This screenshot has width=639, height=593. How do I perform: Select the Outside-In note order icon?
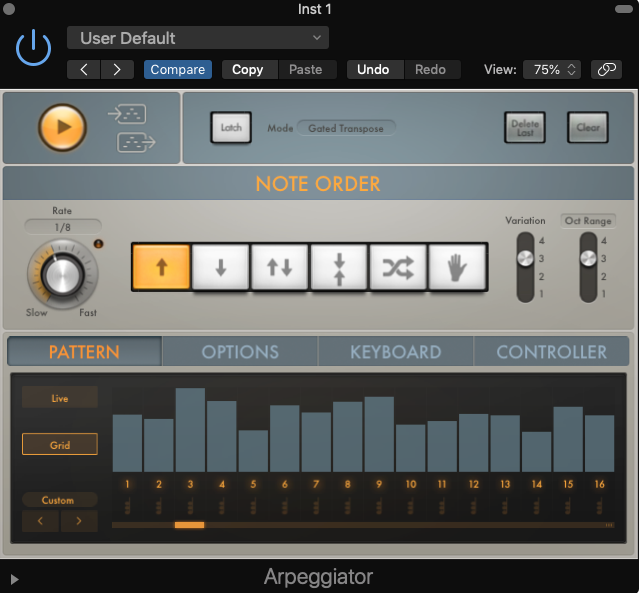[339, 267]
